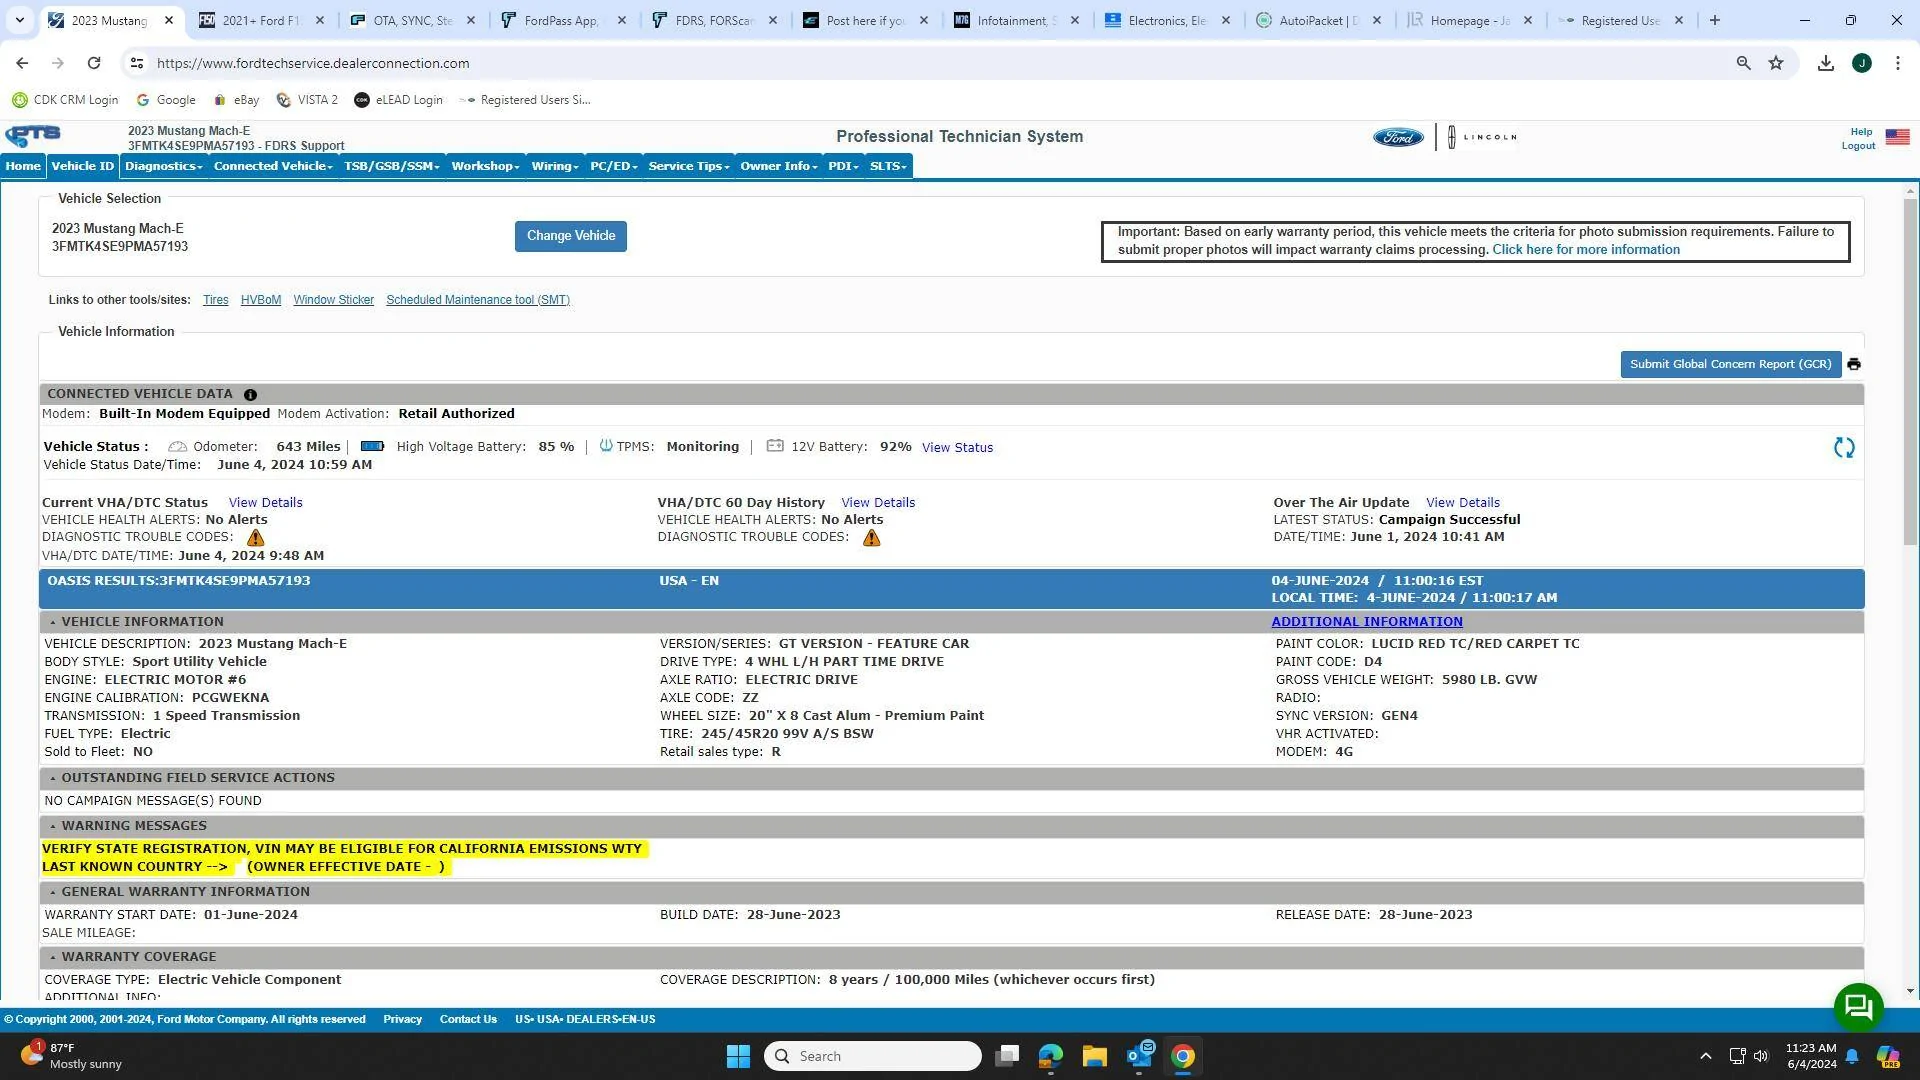The image size is (1920, 1080).
Task: Go to the Home menu item
Action: click(23, 166)
